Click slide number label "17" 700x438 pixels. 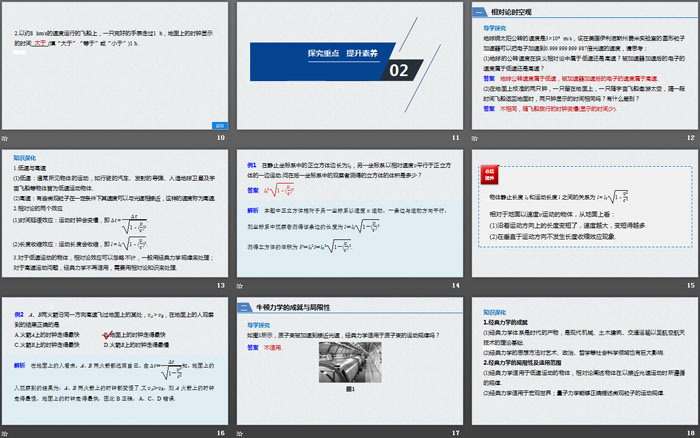(x=456, y=433)
